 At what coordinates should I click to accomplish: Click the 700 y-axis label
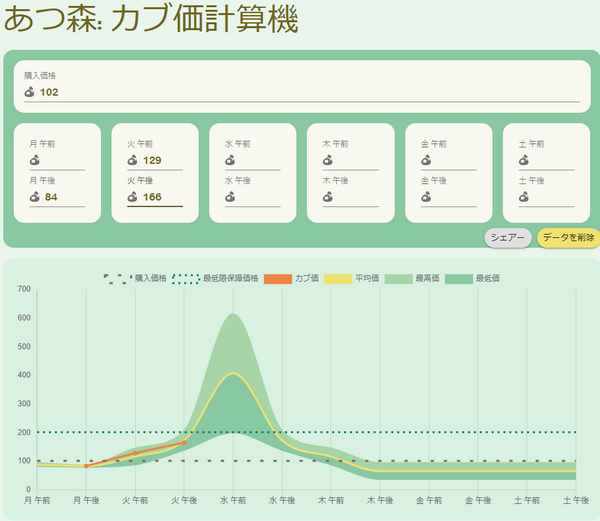pos(24,289)
